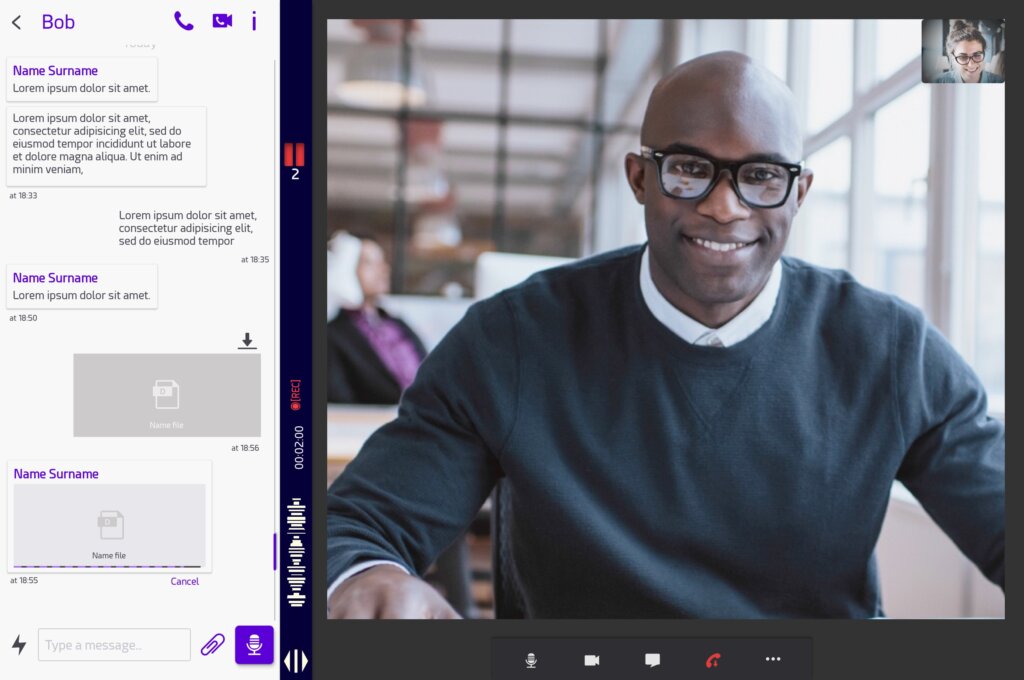Hang up the call with red phone
The image size is (1024, 680).
713,660
